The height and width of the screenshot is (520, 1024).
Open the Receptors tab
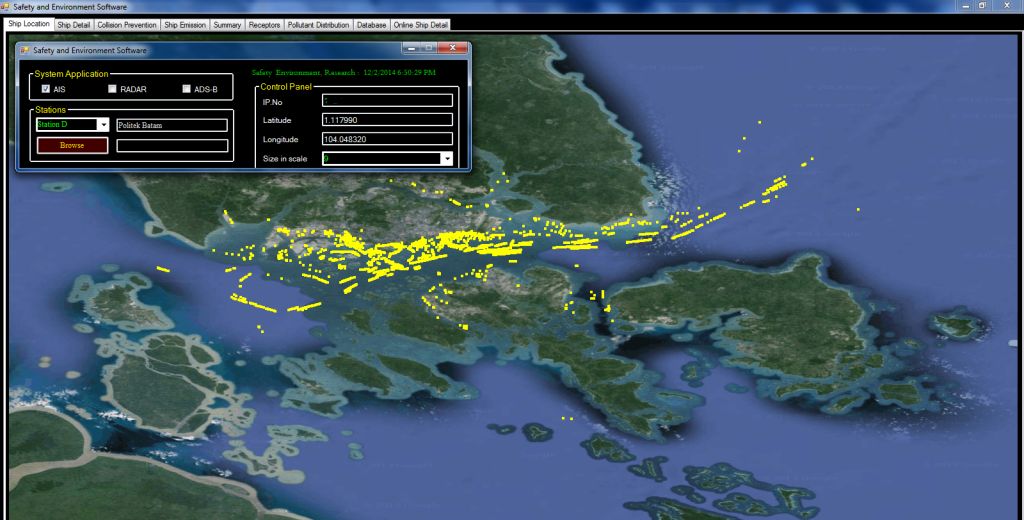click(264, 24)
